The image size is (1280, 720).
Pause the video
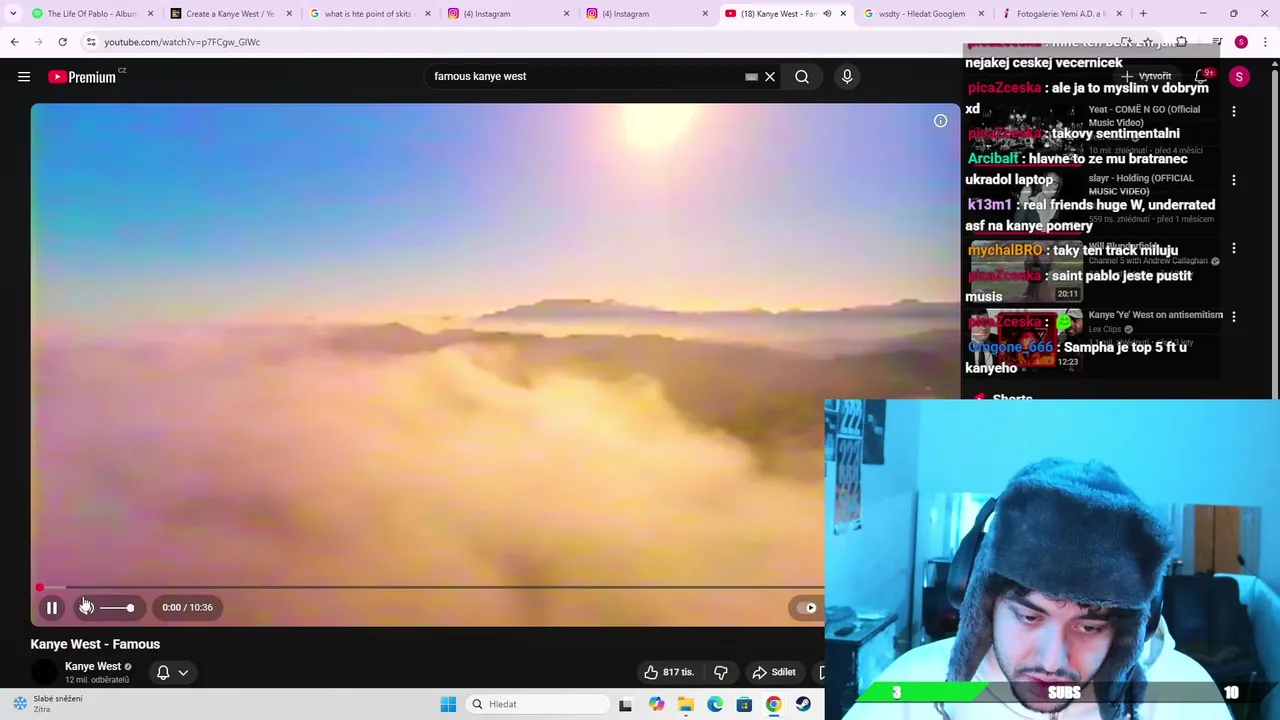[x=52, y=607]
